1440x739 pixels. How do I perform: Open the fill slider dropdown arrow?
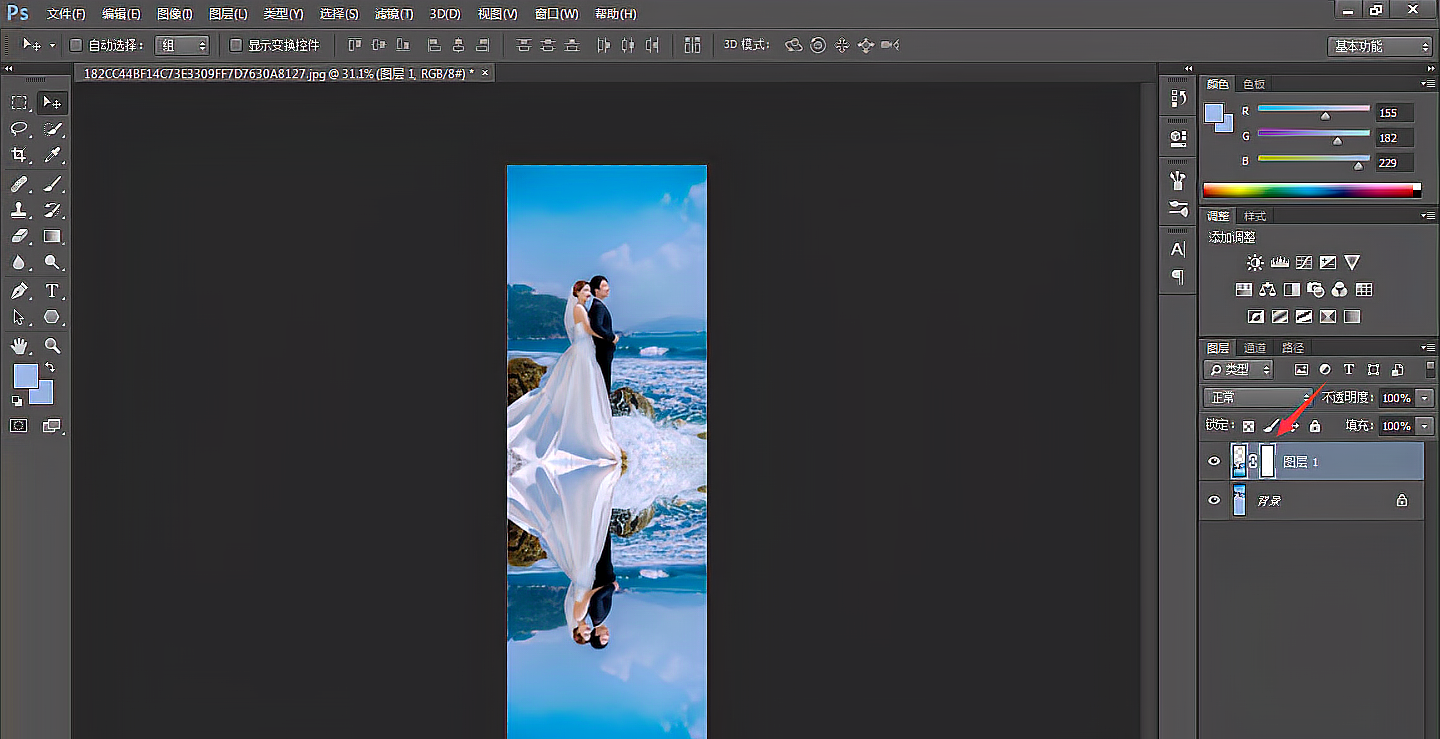point(1425,426)
